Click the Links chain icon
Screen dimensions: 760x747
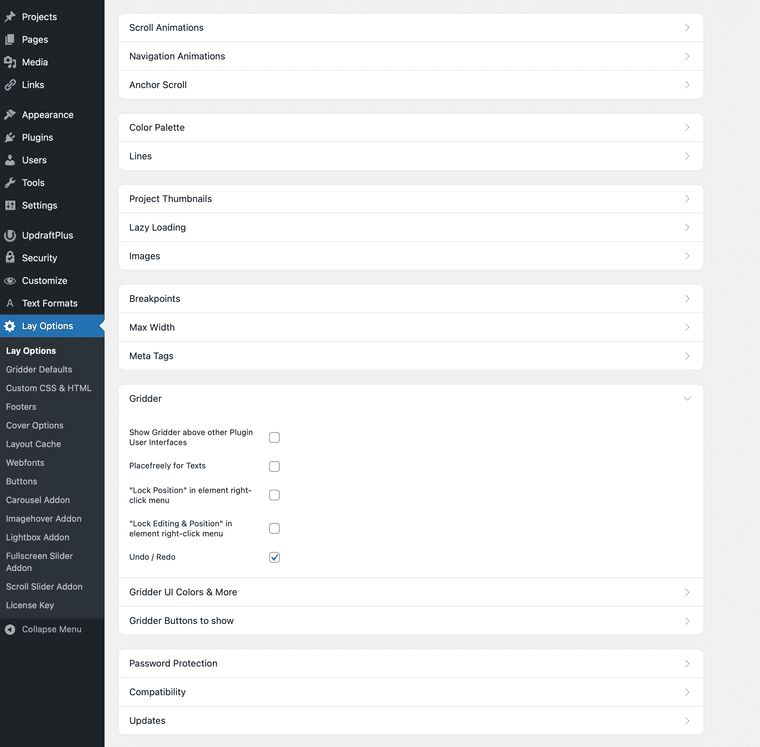click(10, 85)
